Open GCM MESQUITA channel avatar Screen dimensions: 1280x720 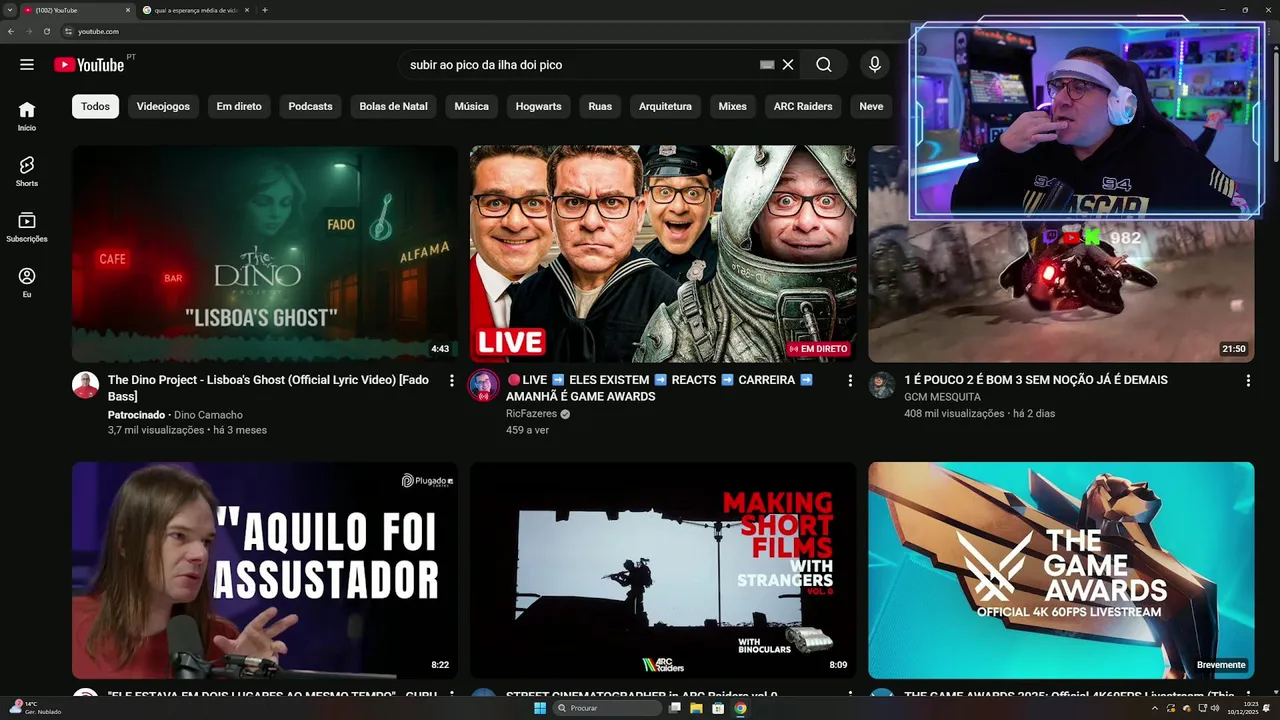pos(882,385)
